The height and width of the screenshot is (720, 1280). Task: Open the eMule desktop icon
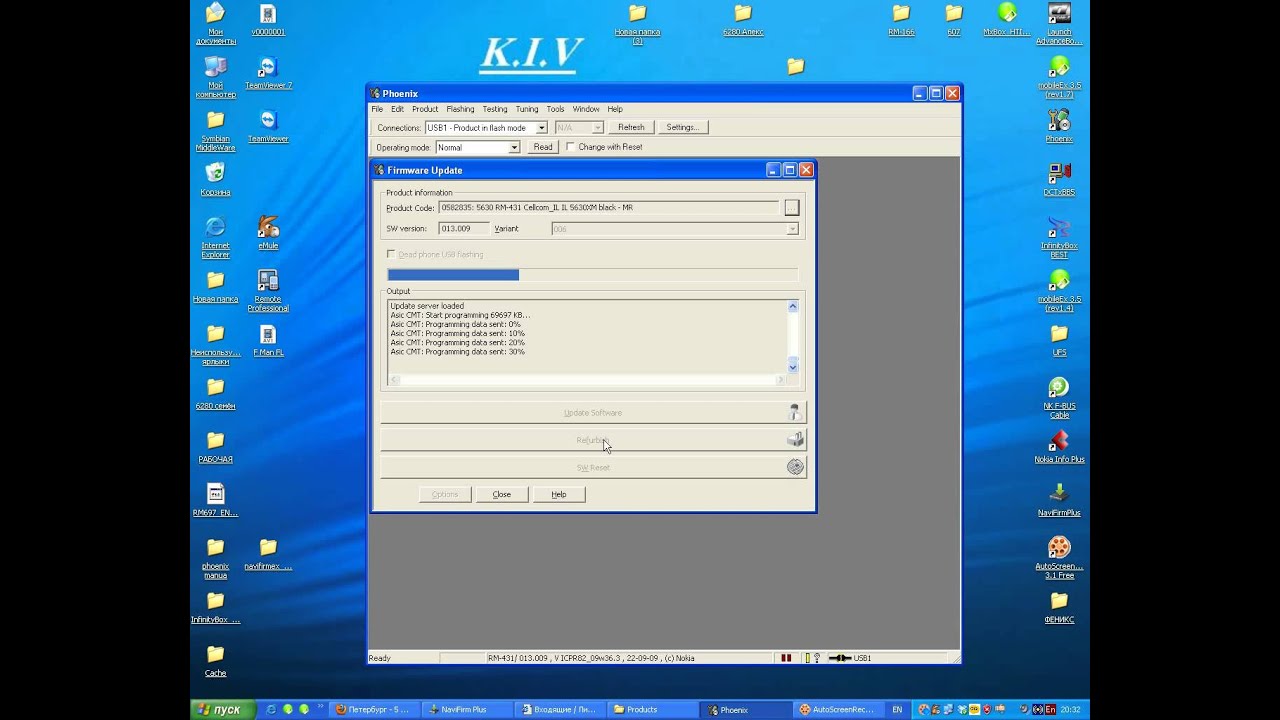click(268, 232)
